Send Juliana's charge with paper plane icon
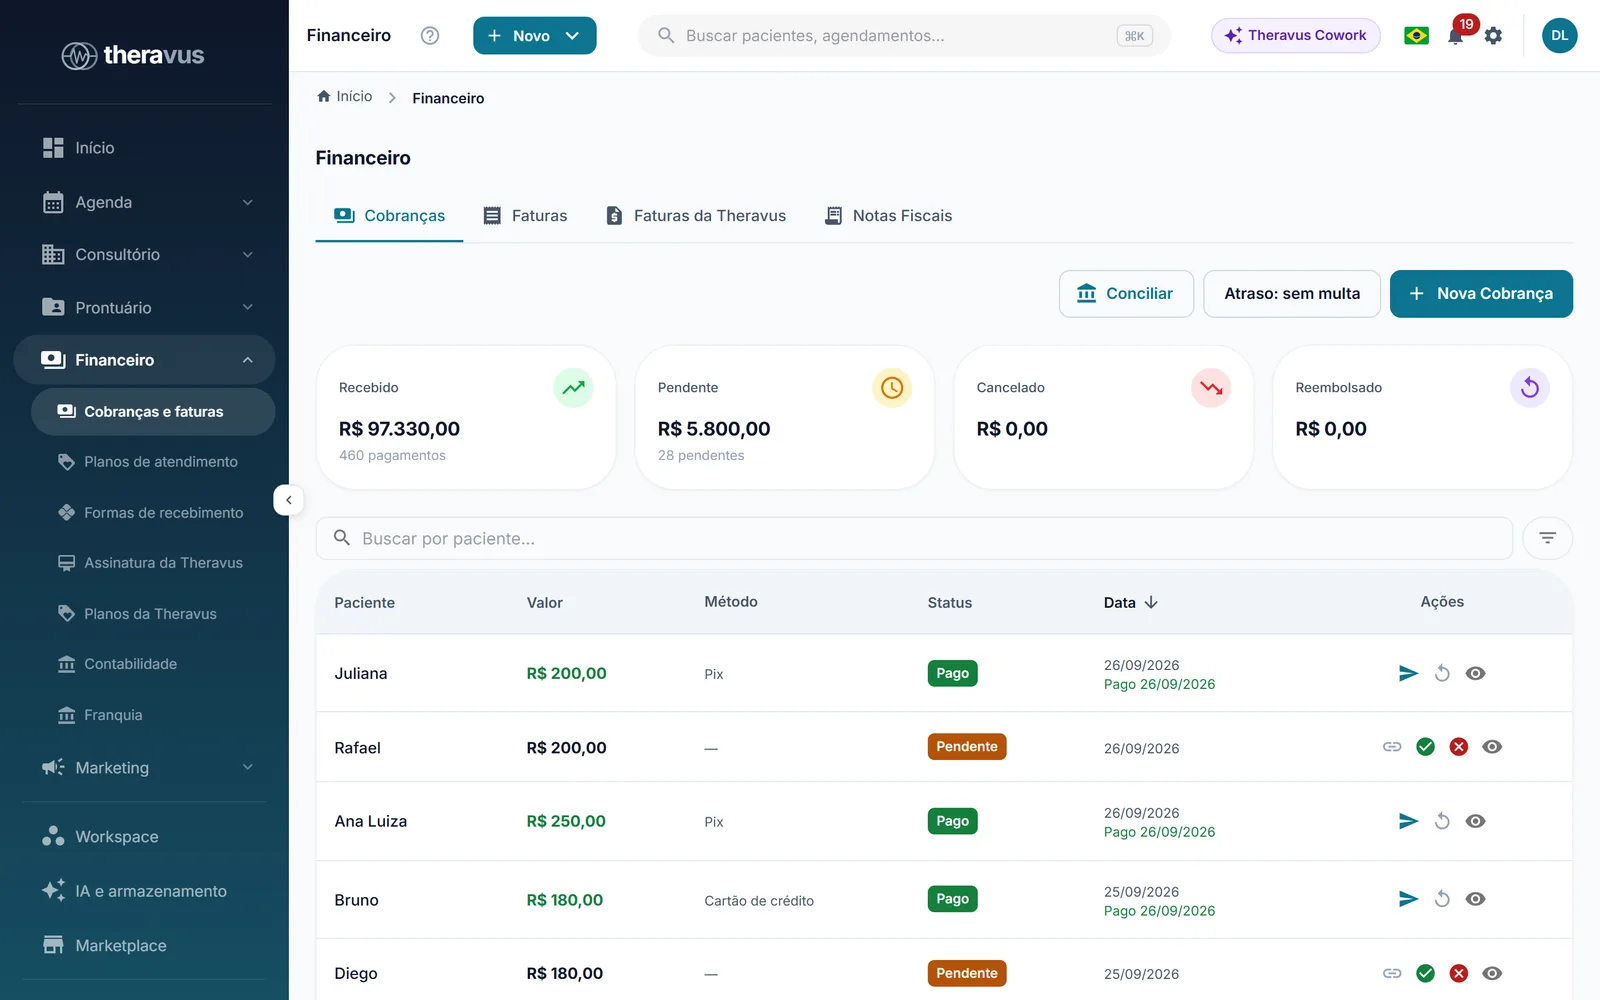Screen dimensions: 1600x1000 click(x=1408, y=673)
